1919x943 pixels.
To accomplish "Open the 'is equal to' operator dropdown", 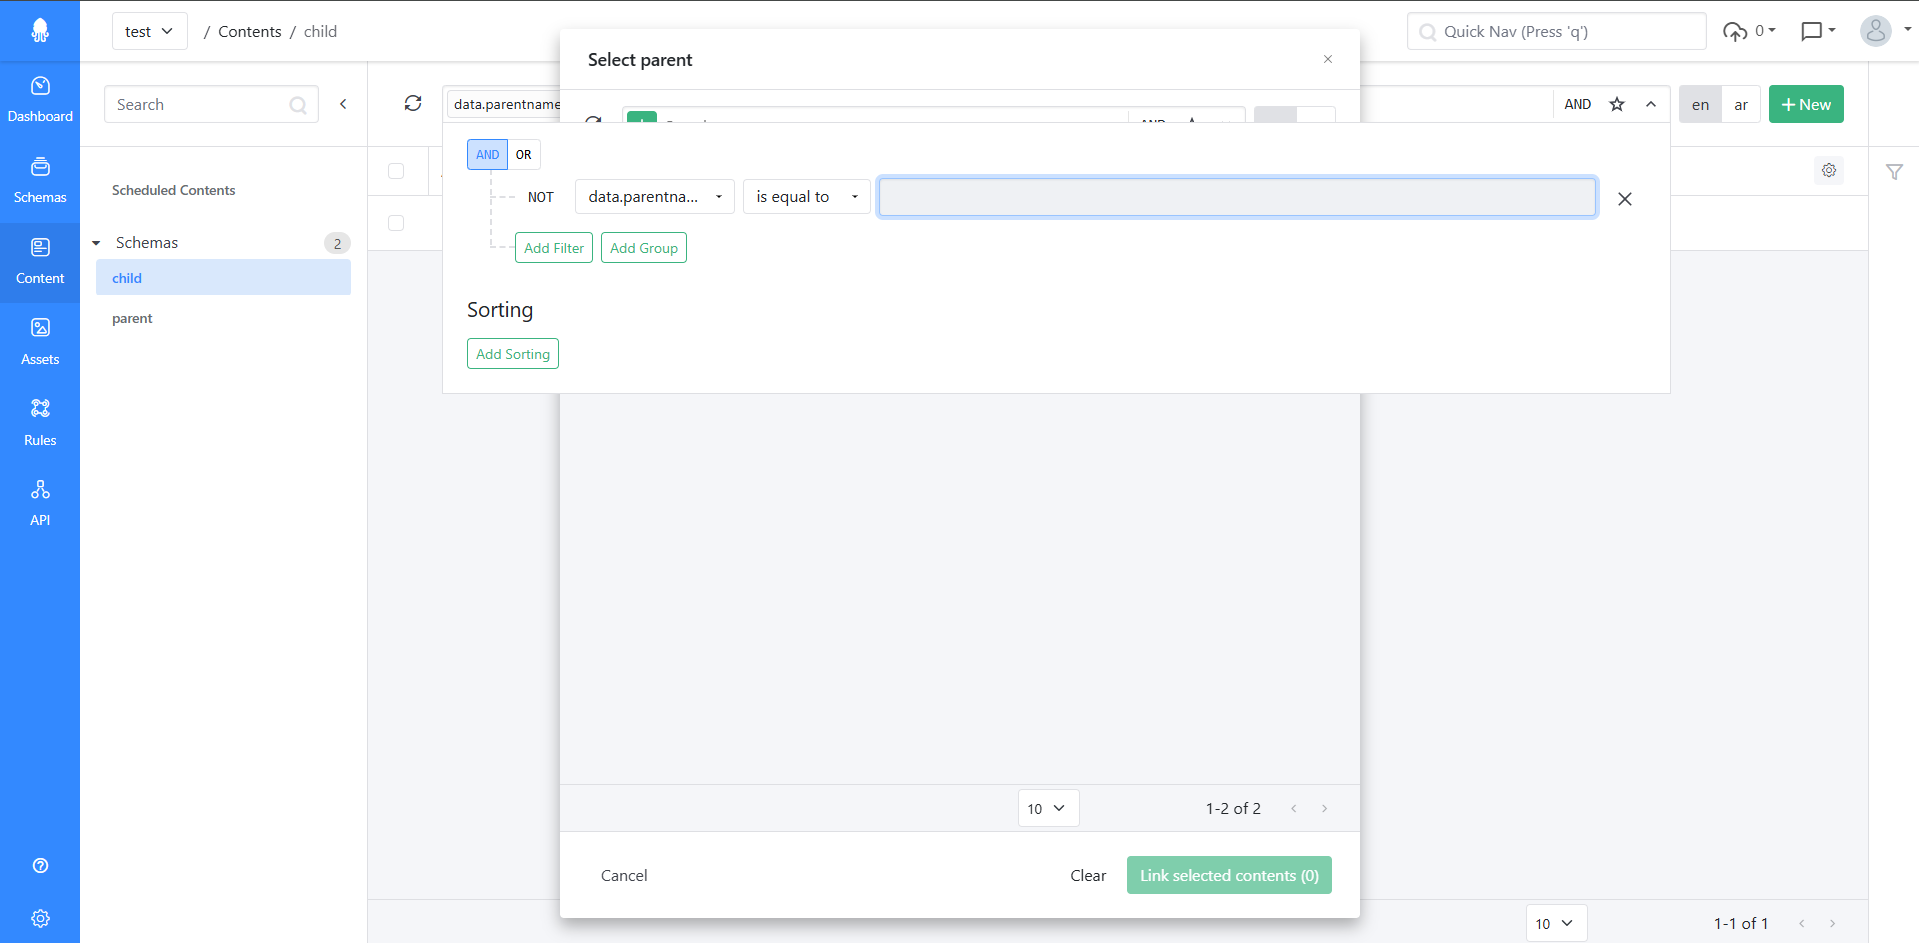I will [x=806, y=197].
